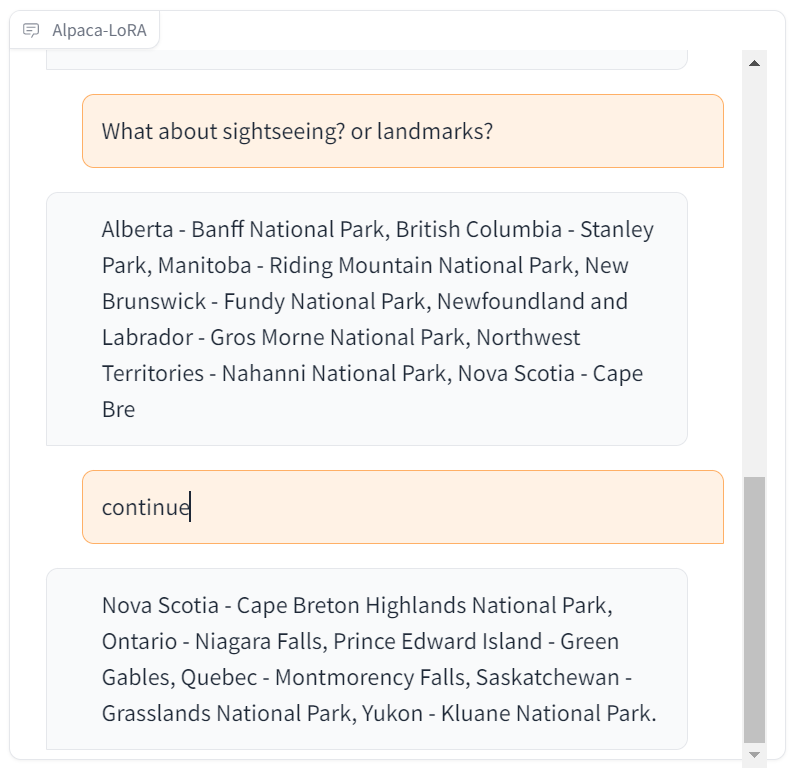Click 'Prince Edward Island' in the last reply

click(437, 641)
